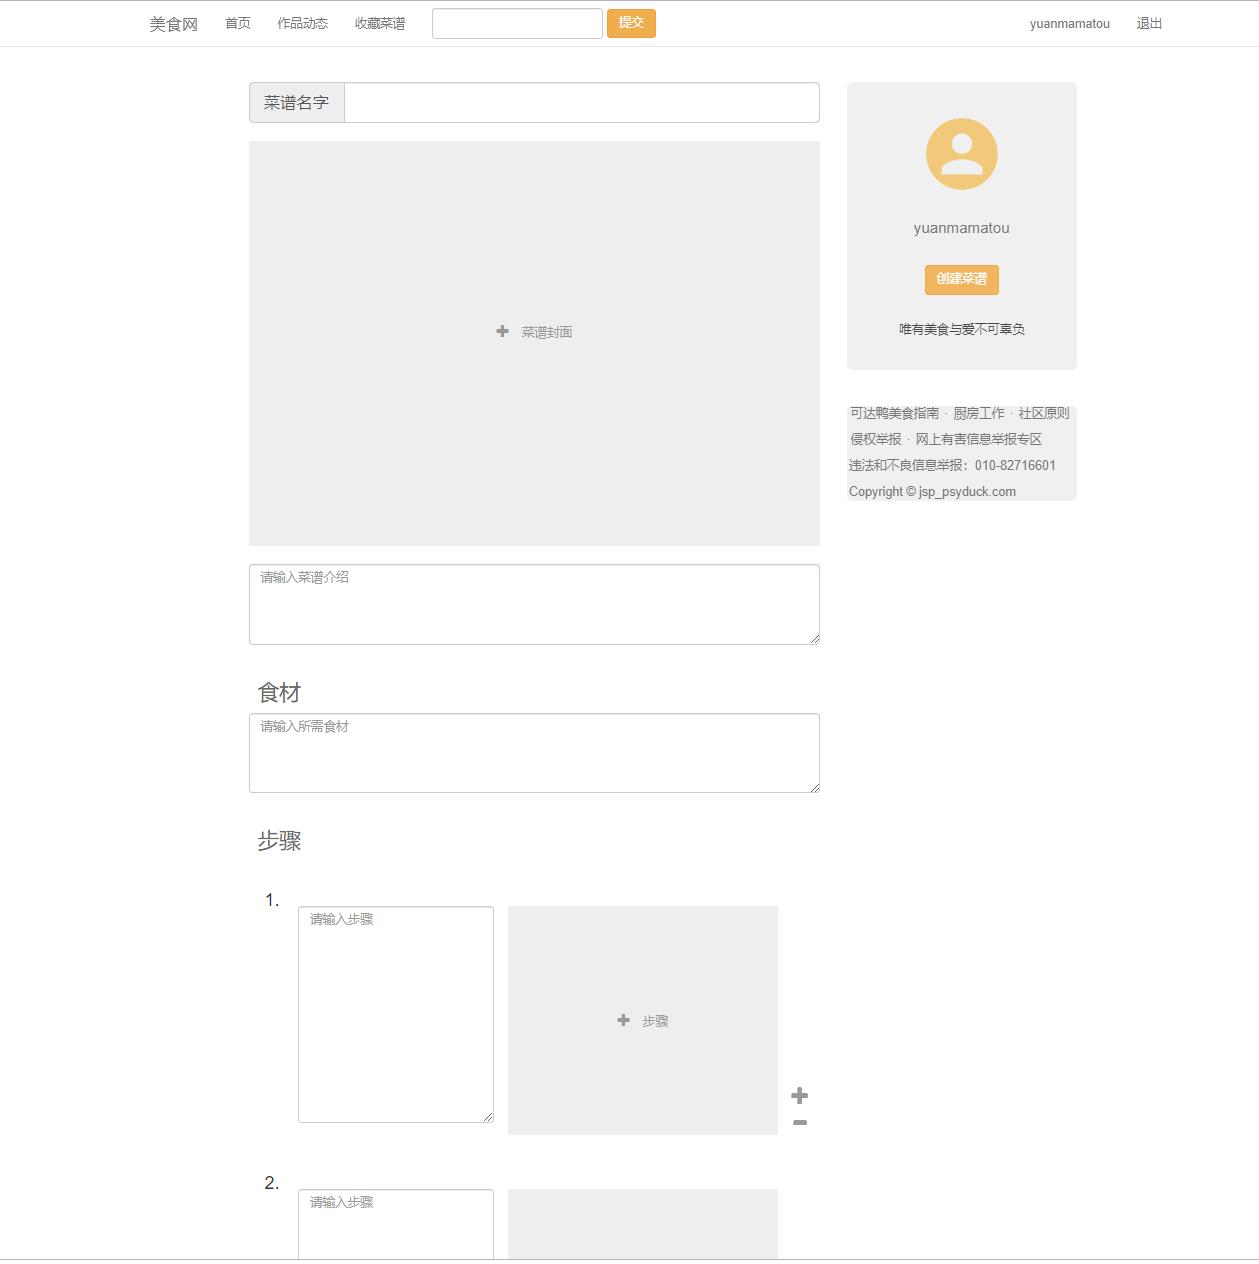Click the 提交 submit button

pos(631,22)
